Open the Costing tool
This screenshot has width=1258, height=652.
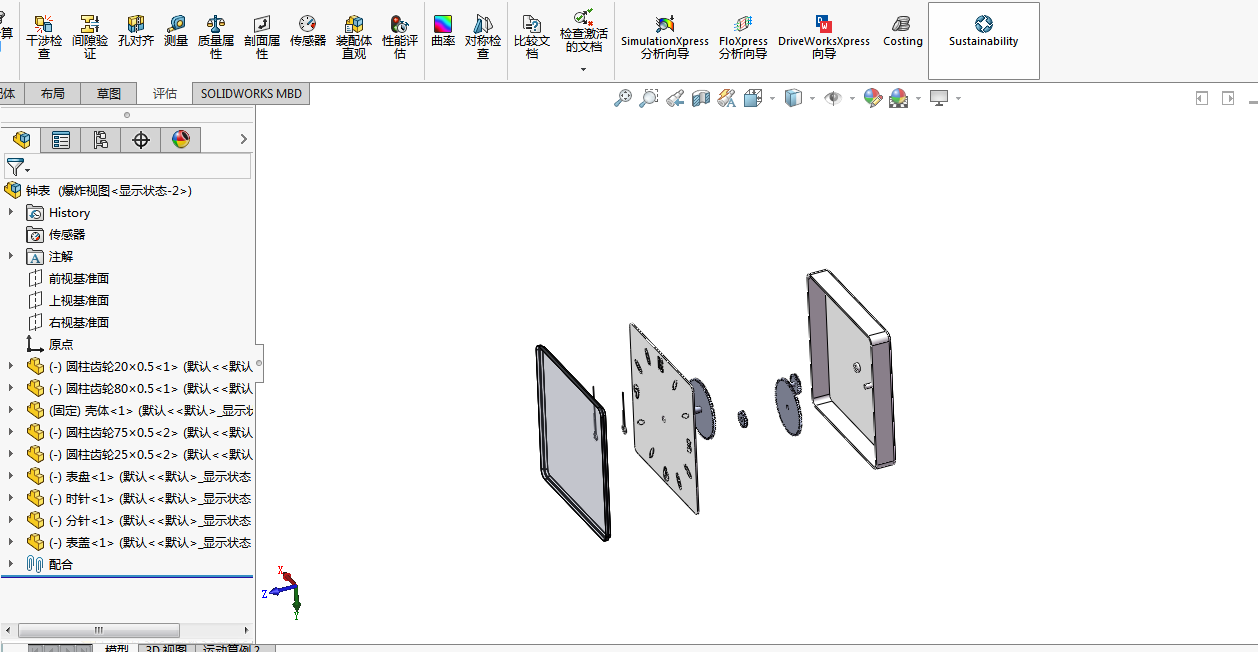pyautogui.click(x=902, y=32)
